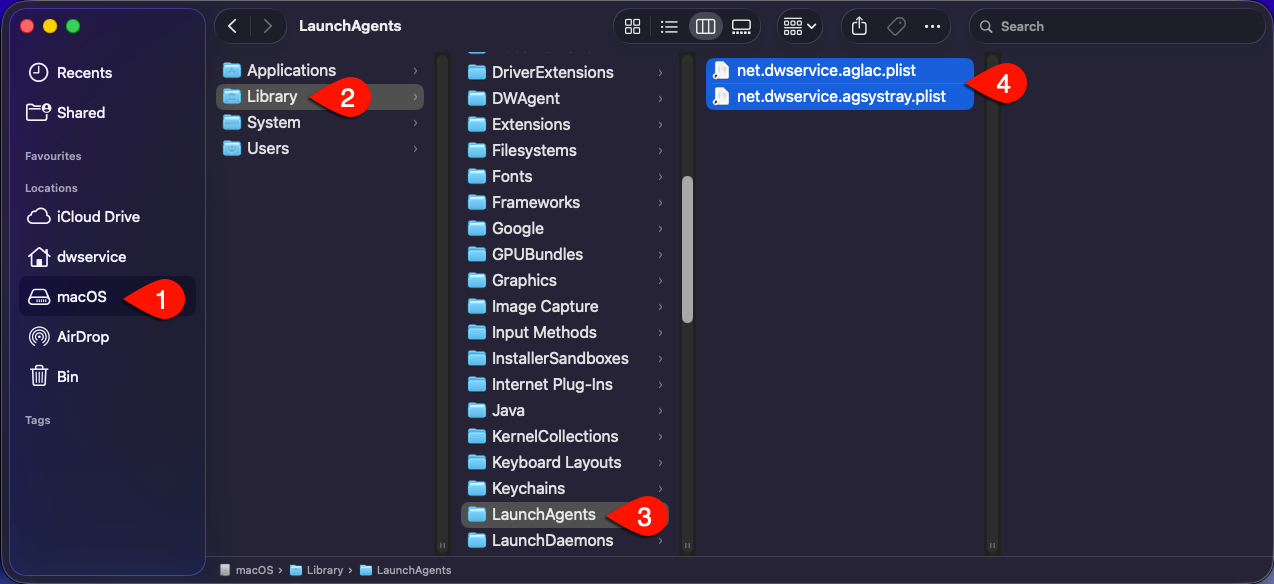This screenshot has height=584, width=1274.
Task: Select the Applications folder
Action: pos(320,70)
